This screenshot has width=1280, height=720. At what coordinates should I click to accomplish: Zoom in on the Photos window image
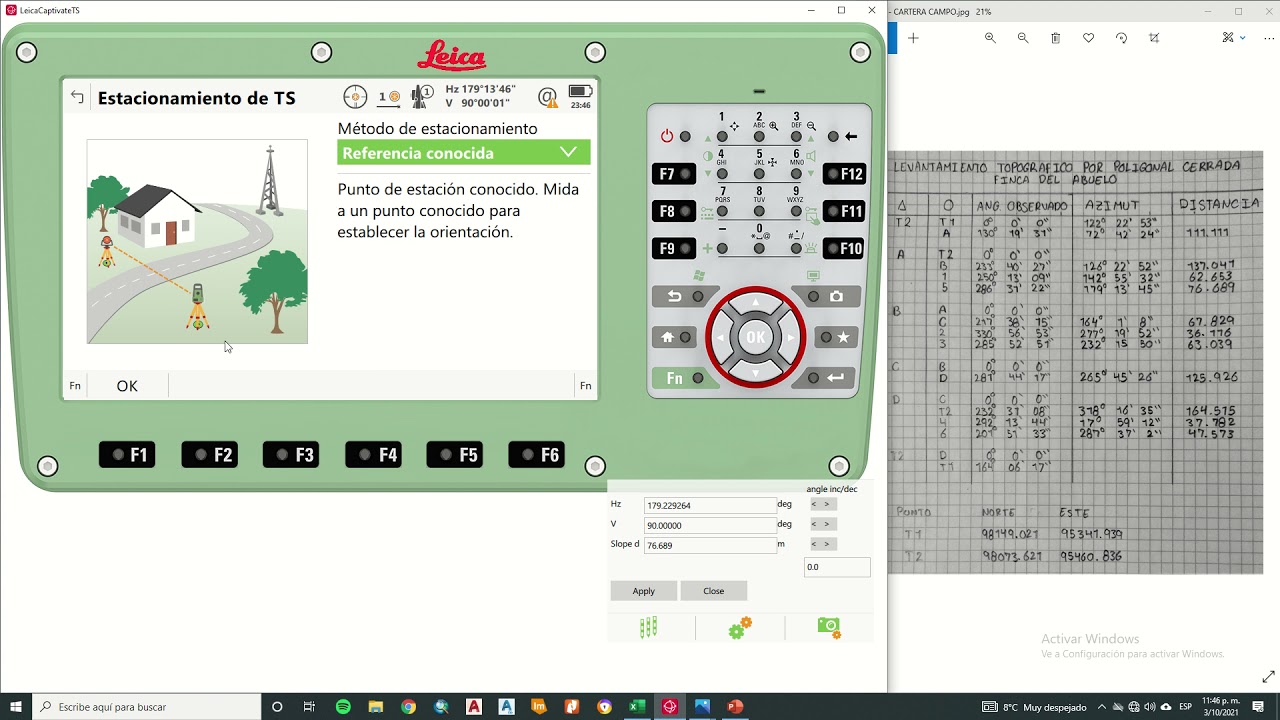pos(990,38)
